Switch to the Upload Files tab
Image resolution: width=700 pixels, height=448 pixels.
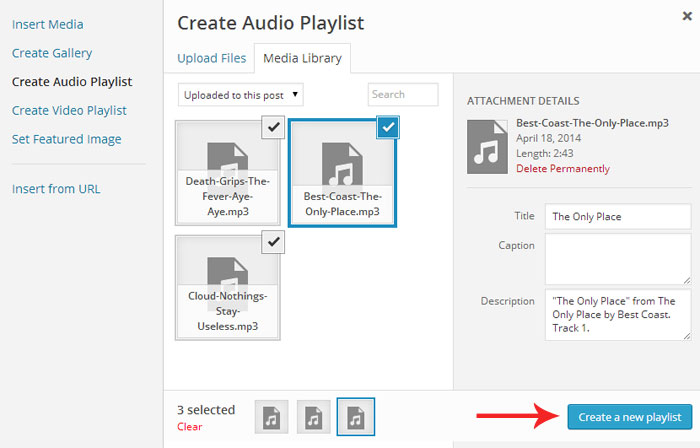(x=212, y=58)
